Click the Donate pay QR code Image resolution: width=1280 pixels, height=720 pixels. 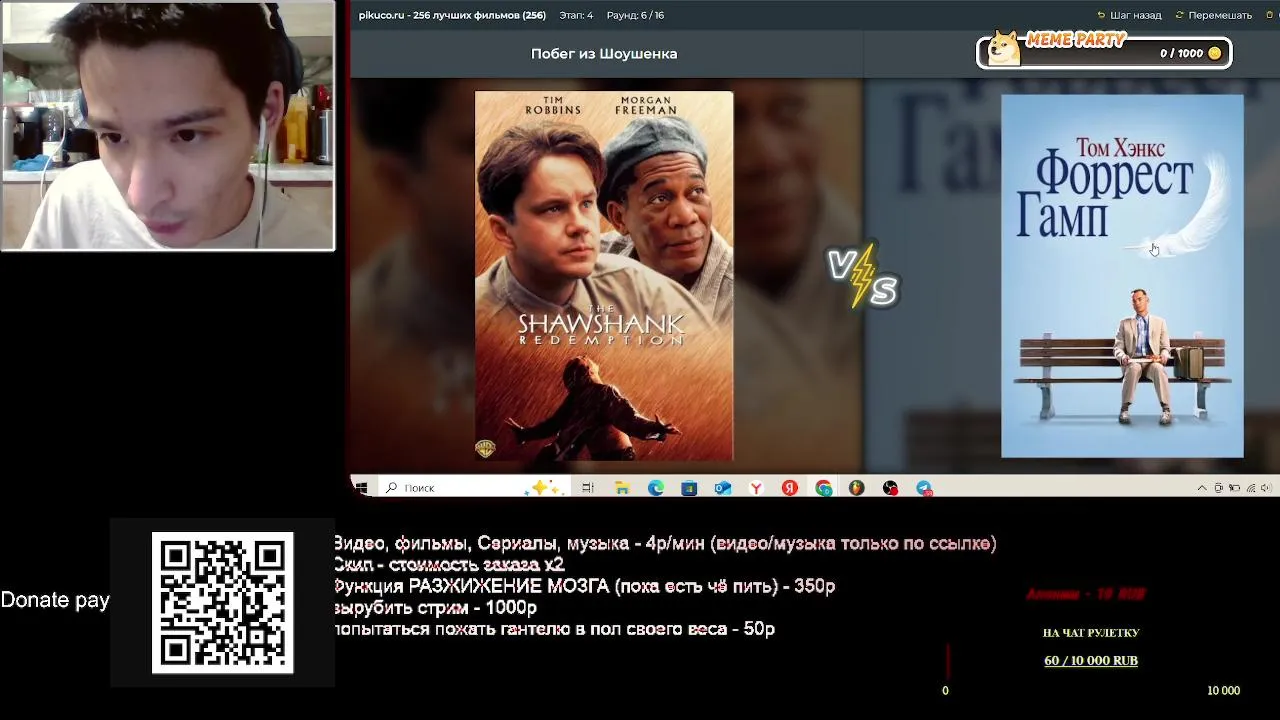223,603
